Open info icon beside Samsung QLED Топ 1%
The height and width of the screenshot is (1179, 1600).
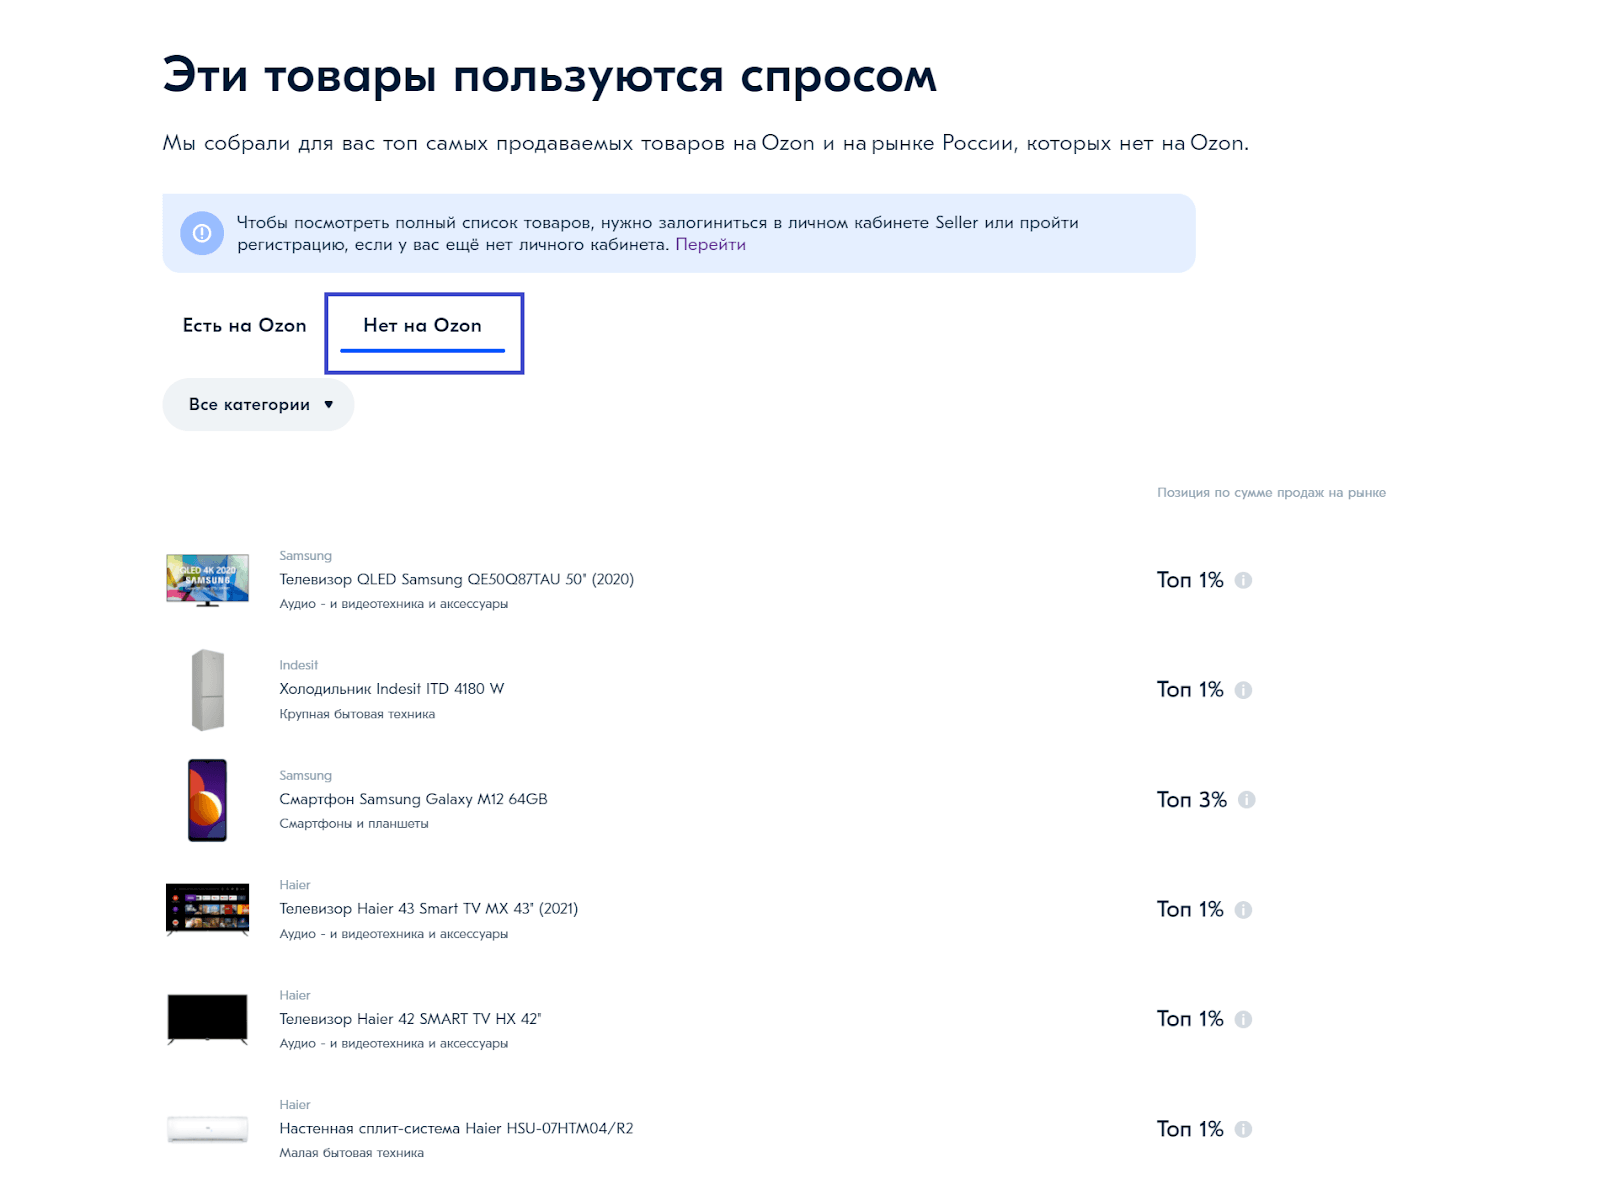[1243, 580]
